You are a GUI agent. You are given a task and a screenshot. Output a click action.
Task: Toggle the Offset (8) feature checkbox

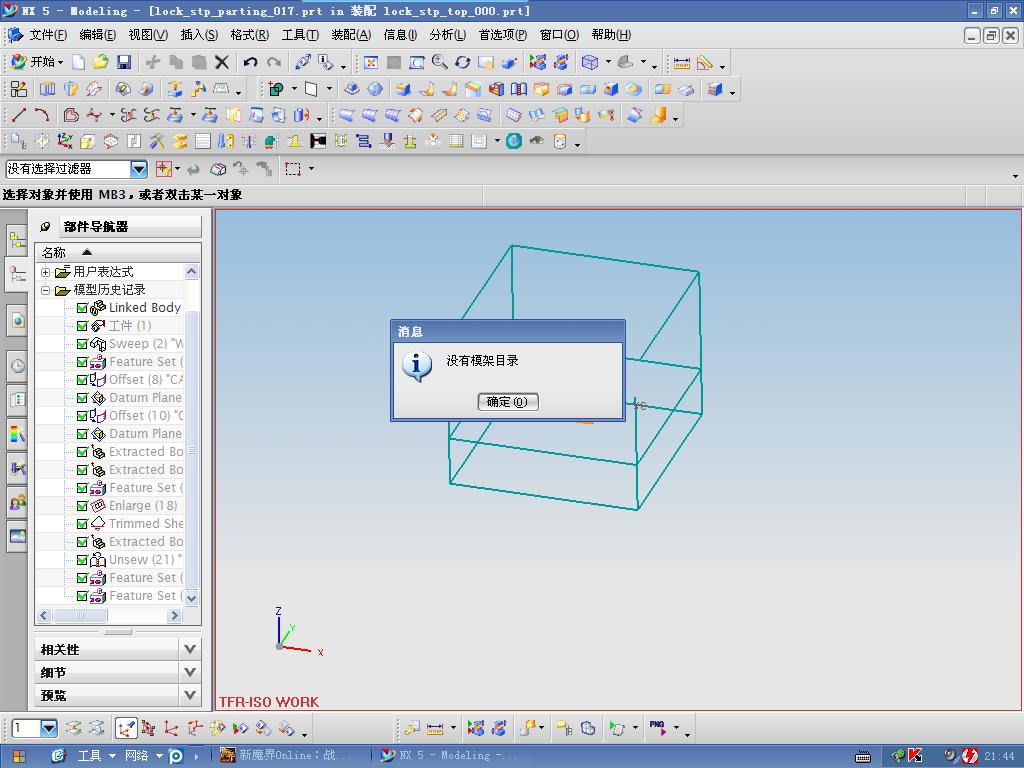(x=82, y=379)
